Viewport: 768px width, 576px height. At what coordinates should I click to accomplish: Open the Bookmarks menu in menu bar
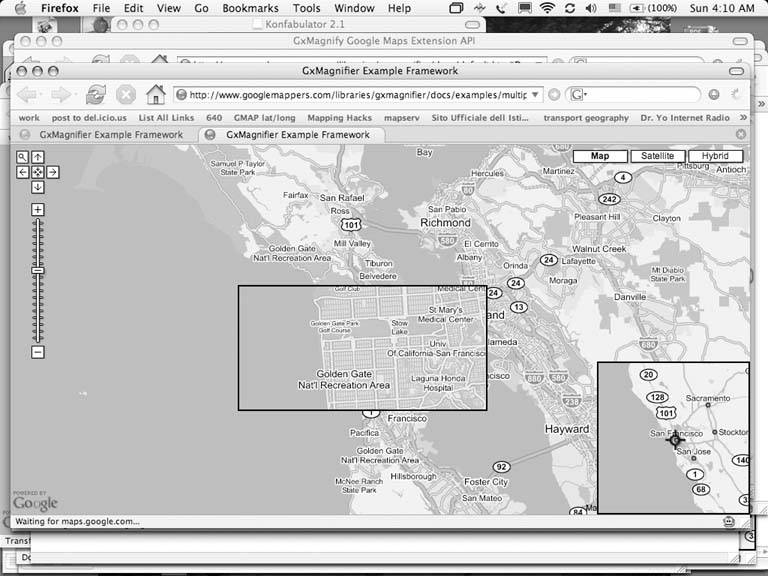(x=250, y=8)
